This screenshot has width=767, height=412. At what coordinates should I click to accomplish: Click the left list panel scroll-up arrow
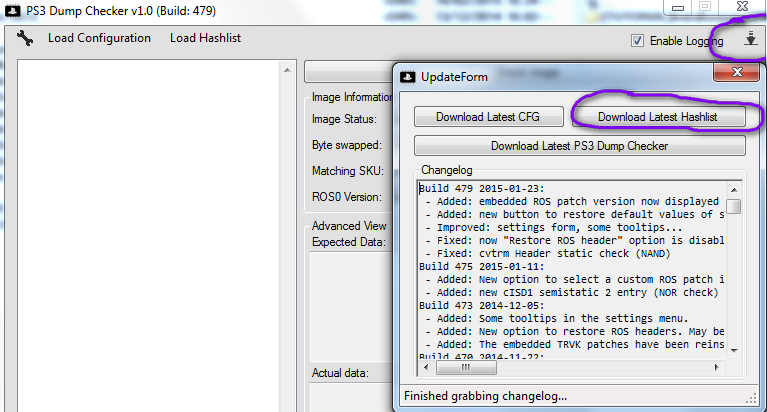pos(287,70)
